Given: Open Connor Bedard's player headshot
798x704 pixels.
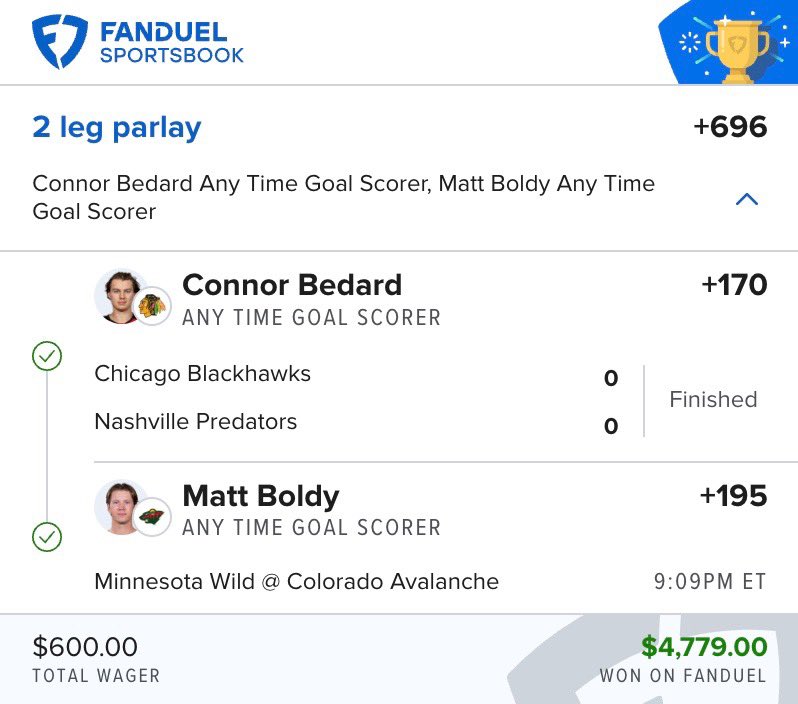Looking at the screenshot, I should coord(119,294).
